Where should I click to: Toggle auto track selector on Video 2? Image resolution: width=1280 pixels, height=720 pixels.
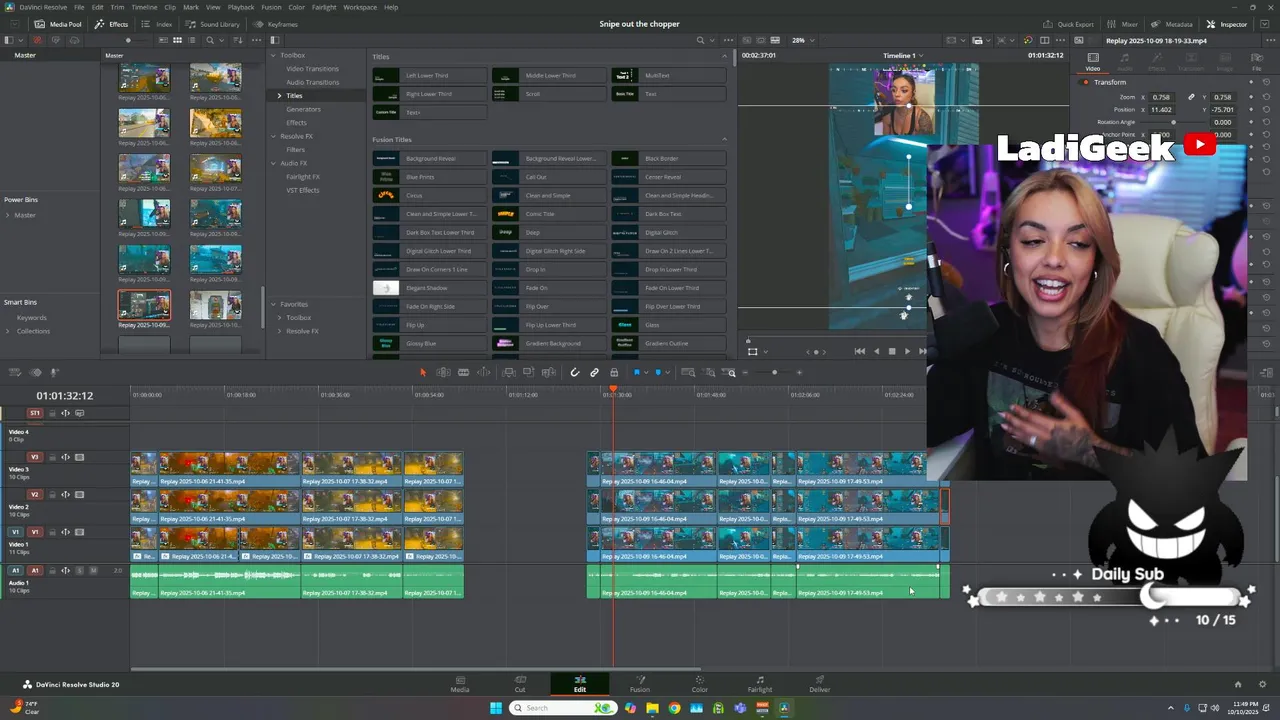66,495
